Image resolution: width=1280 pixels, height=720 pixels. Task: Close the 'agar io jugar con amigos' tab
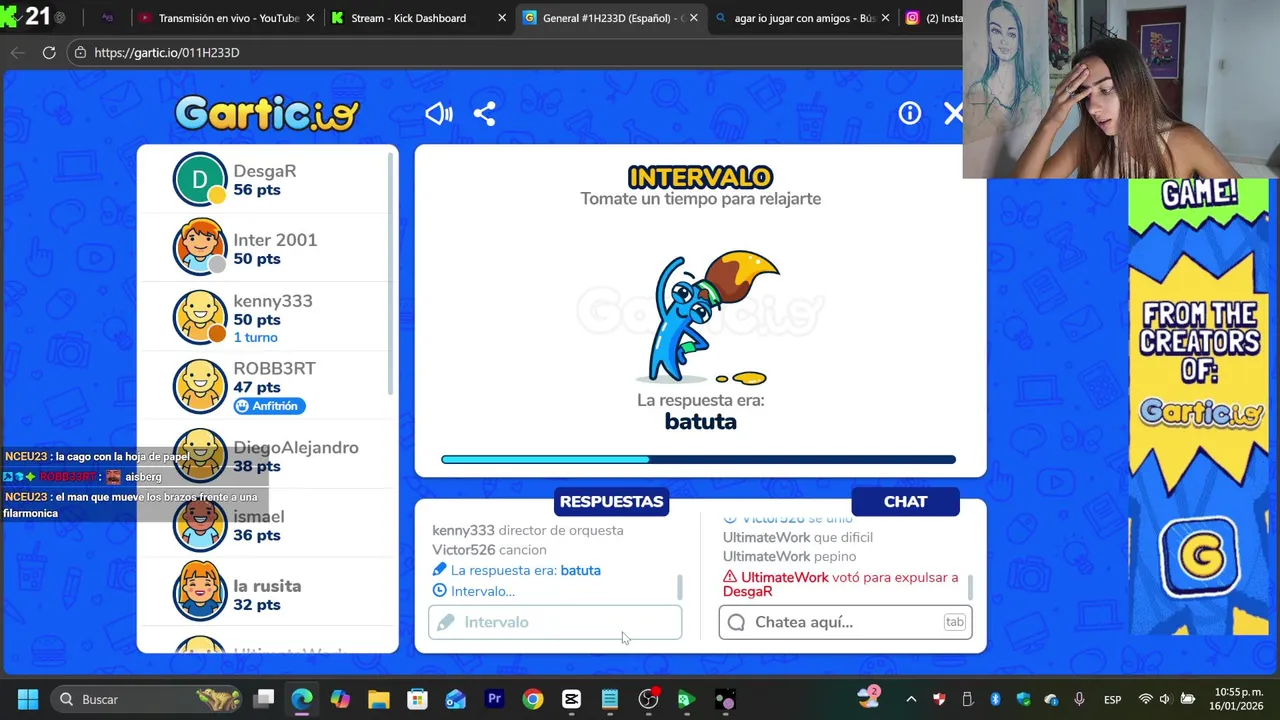click(885, 18)
